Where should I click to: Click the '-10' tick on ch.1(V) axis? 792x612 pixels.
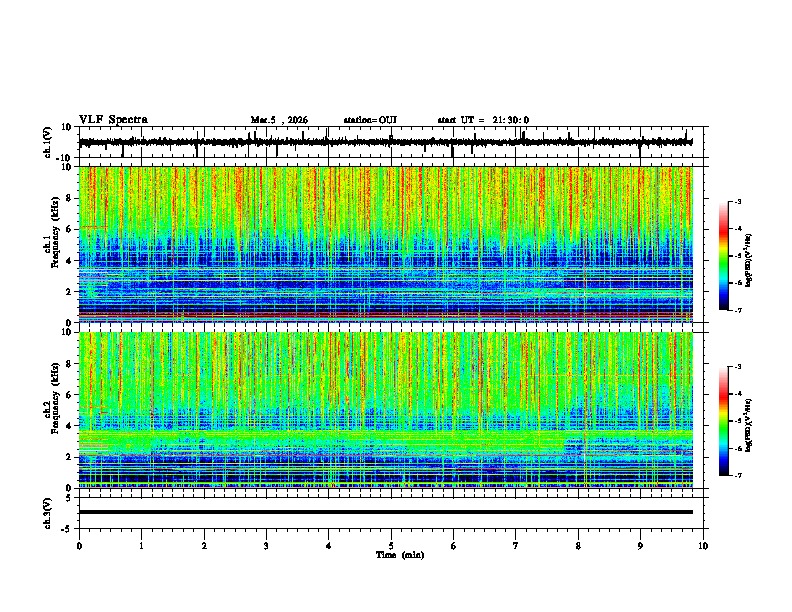pos(64,158)
